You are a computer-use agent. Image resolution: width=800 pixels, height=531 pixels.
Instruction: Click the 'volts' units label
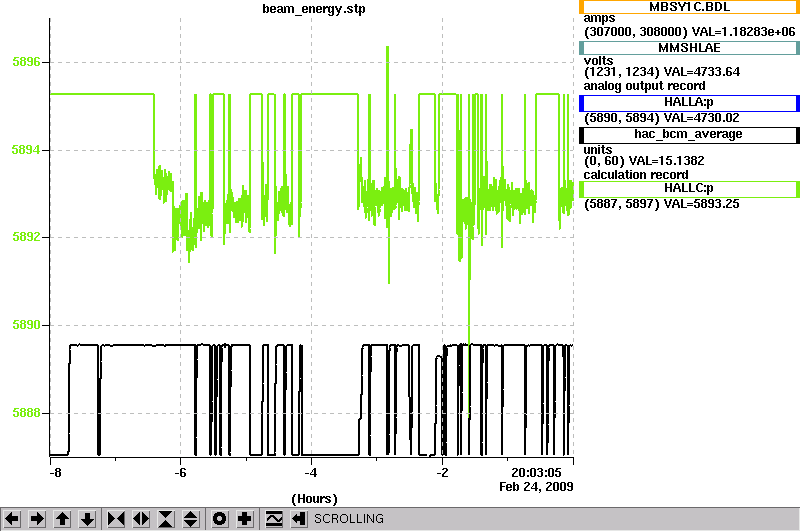(598, 61)
